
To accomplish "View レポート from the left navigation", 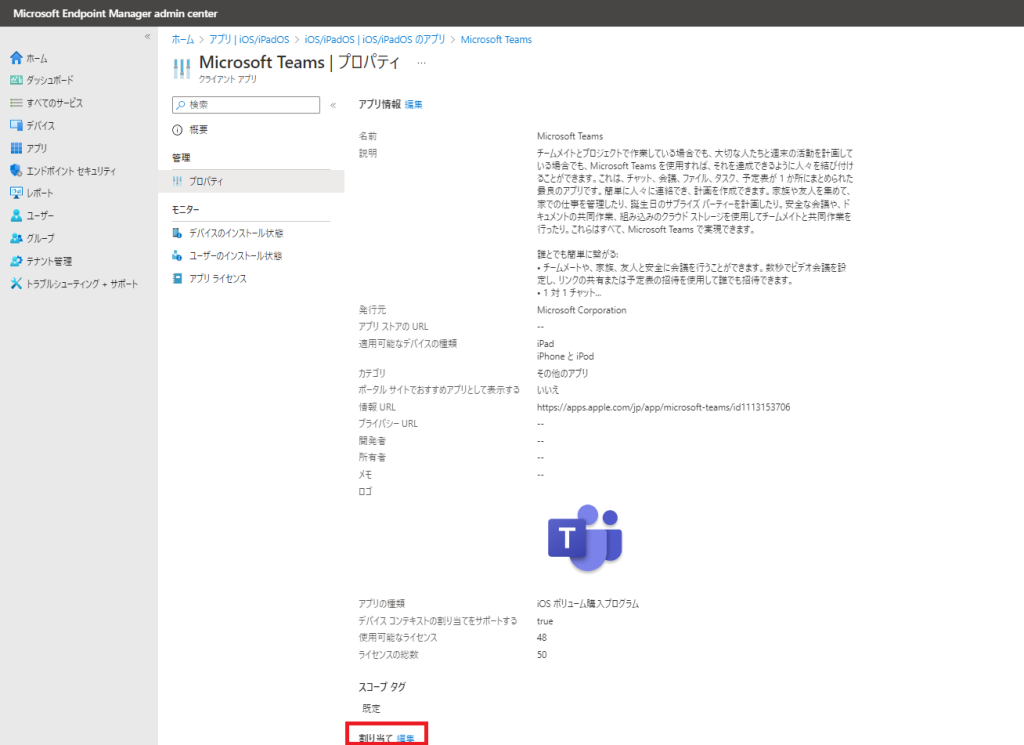I will click(x=40, y=193).
